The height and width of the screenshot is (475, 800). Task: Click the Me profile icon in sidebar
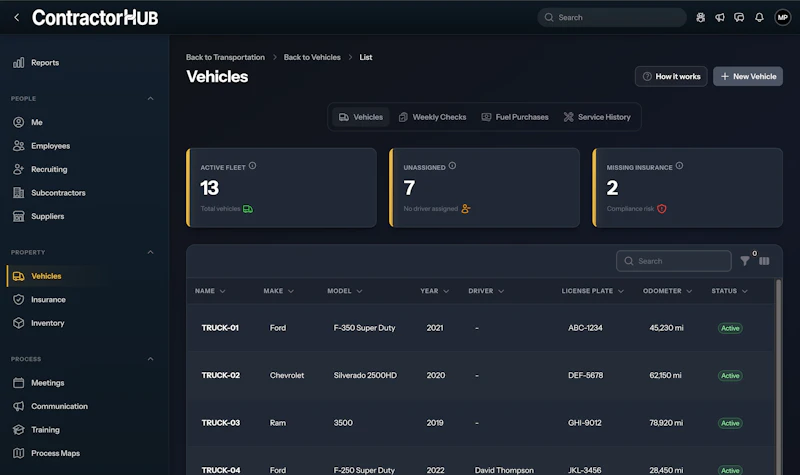coord(18,122)
